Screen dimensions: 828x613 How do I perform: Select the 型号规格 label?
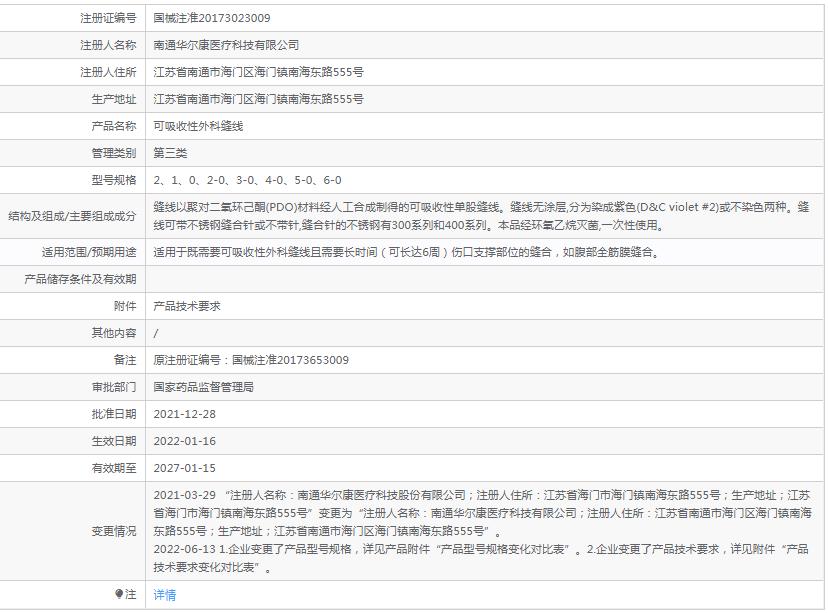tap(114, 180)
